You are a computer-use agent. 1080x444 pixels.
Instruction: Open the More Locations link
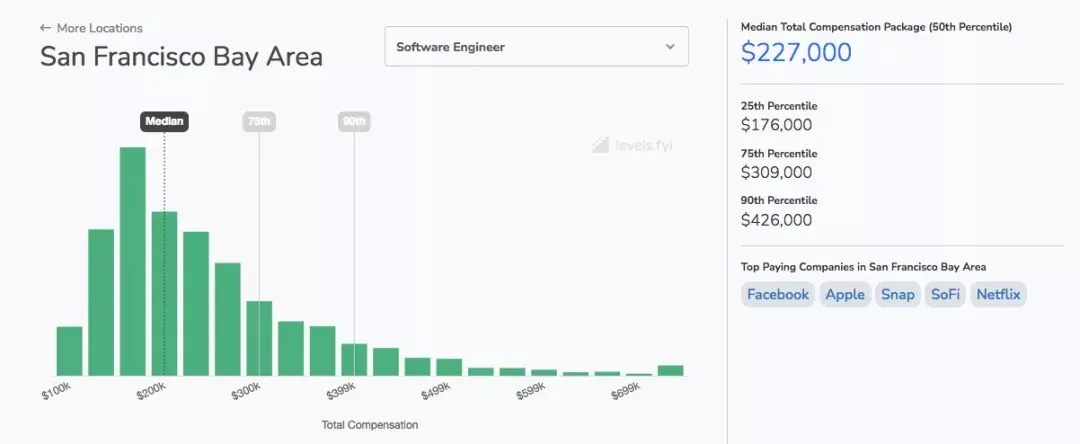[99, 28]
